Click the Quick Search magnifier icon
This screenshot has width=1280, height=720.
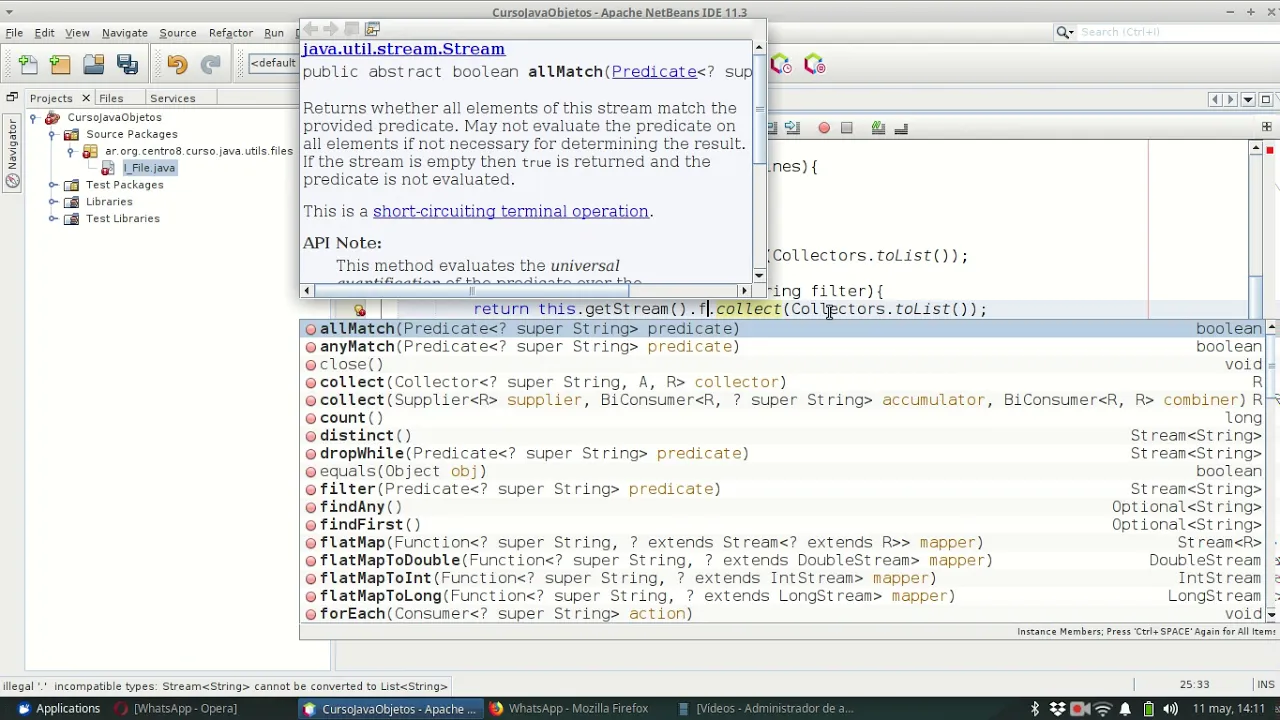pos(1065,32)
